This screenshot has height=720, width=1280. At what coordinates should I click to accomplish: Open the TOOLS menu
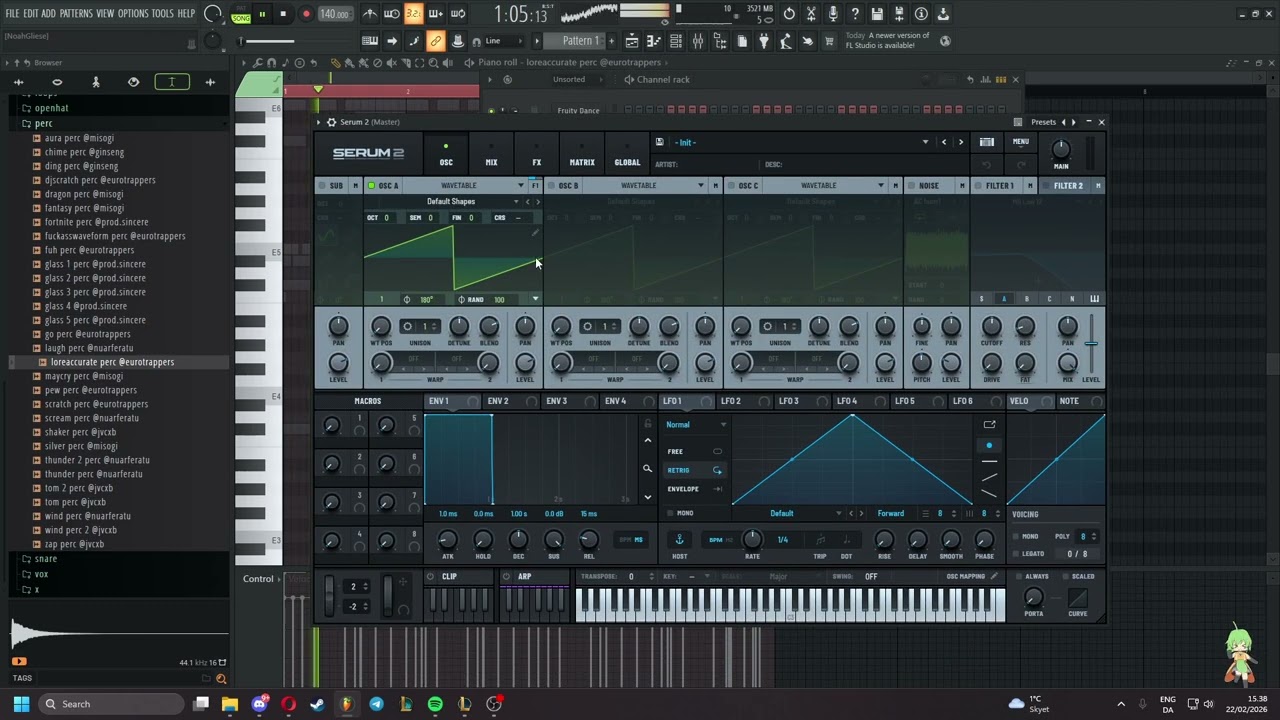(x=163, y=14)
